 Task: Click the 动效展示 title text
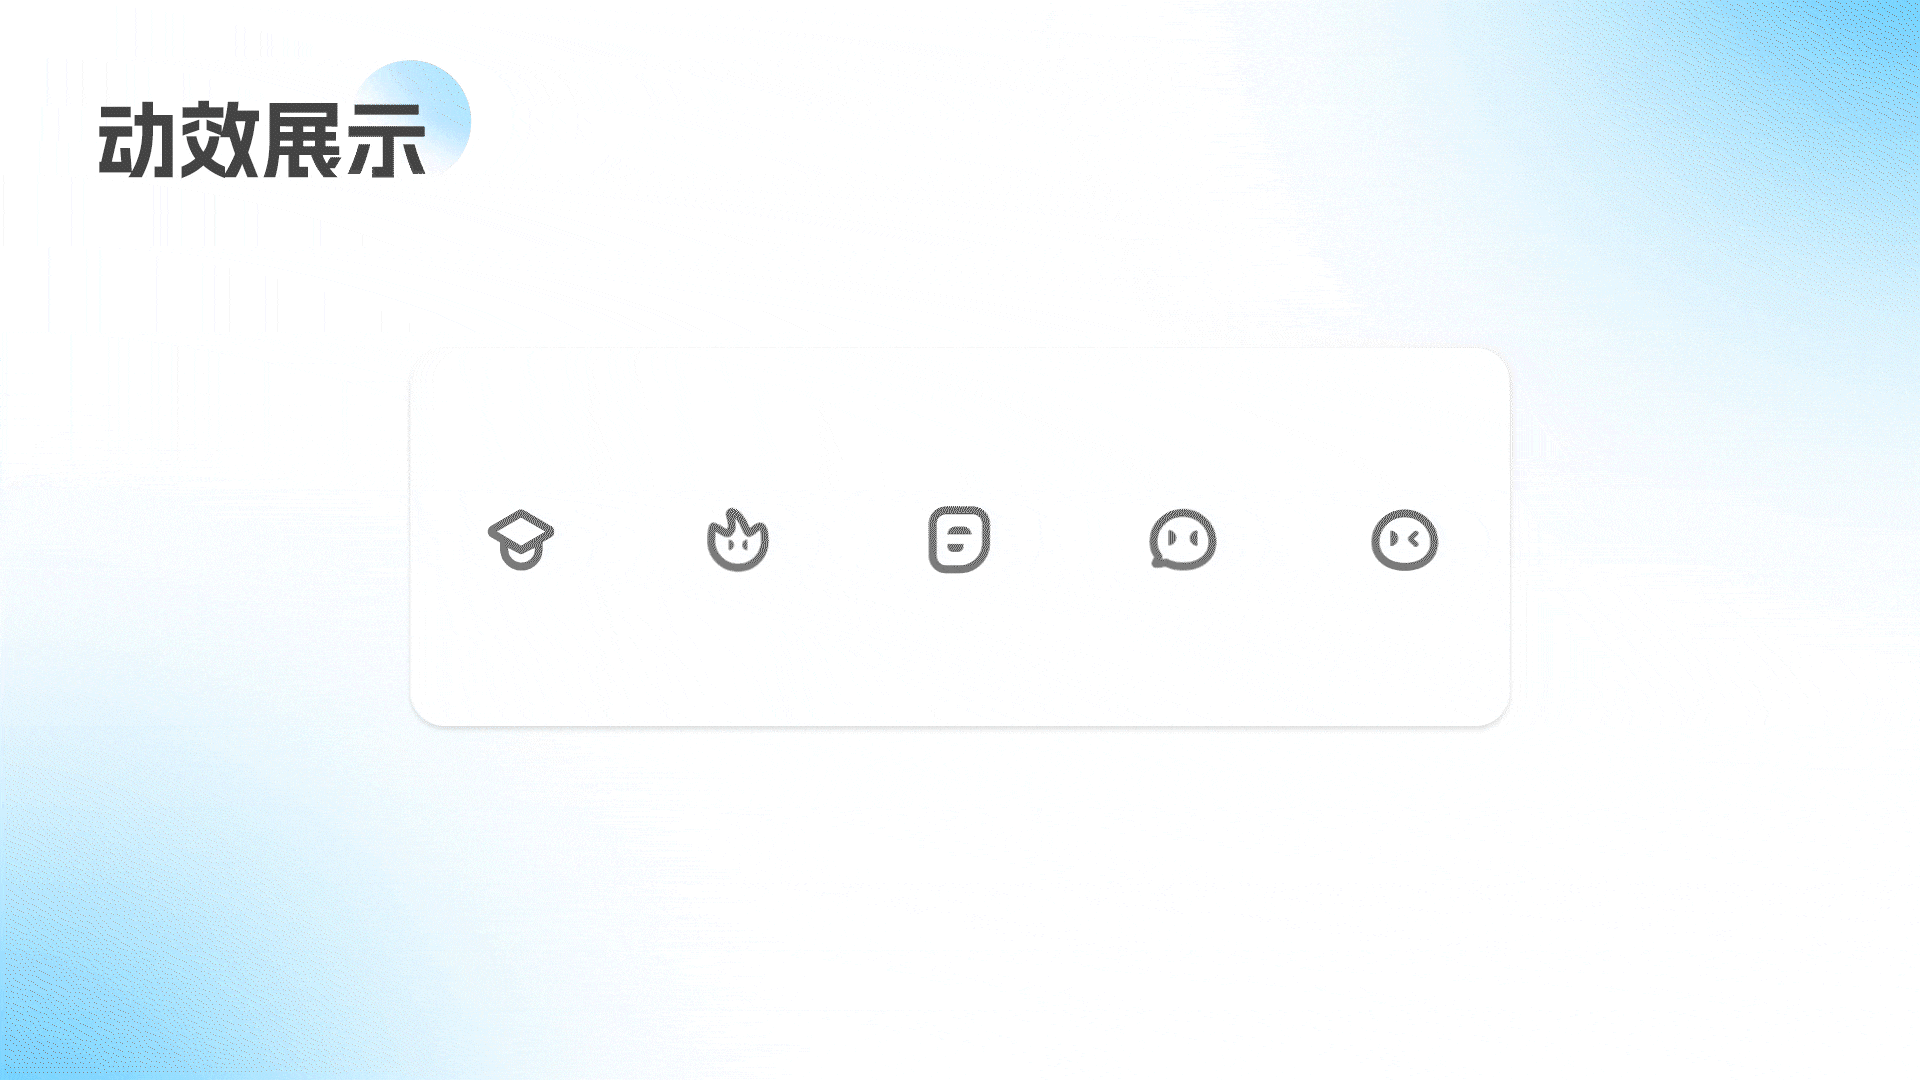[262, 140]
